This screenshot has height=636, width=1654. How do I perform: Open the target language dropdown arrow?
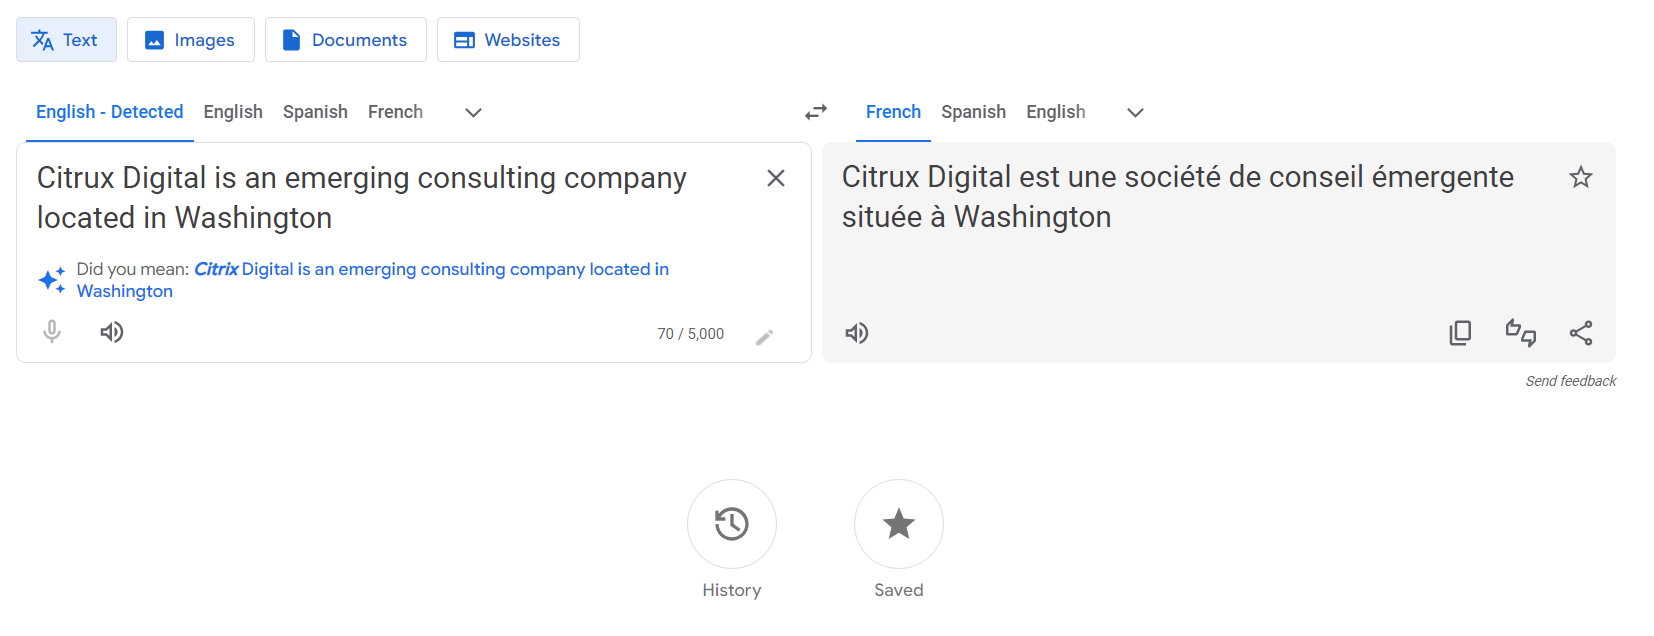pos(1135,112)
